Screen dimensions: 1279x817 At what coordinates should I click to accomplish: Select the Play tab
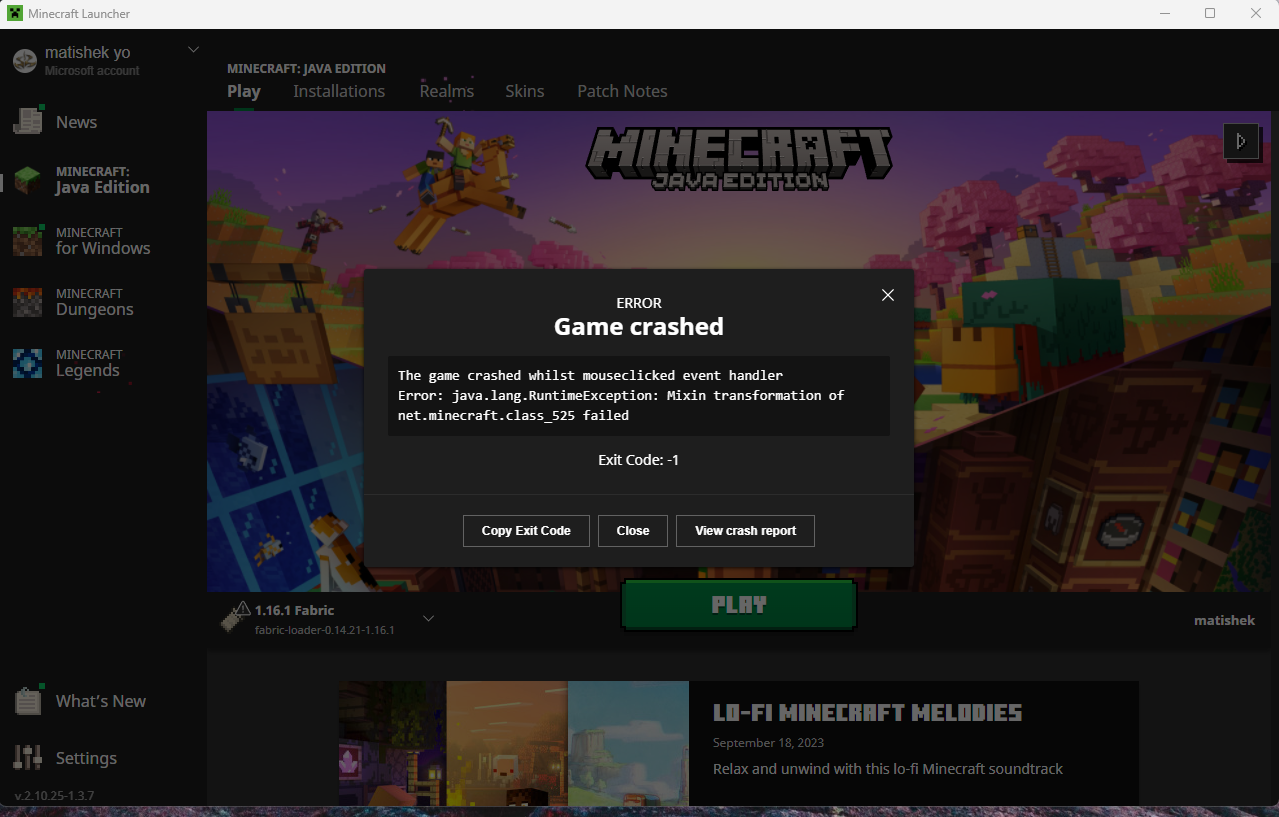pyautogui.click(x=243, y=91)
